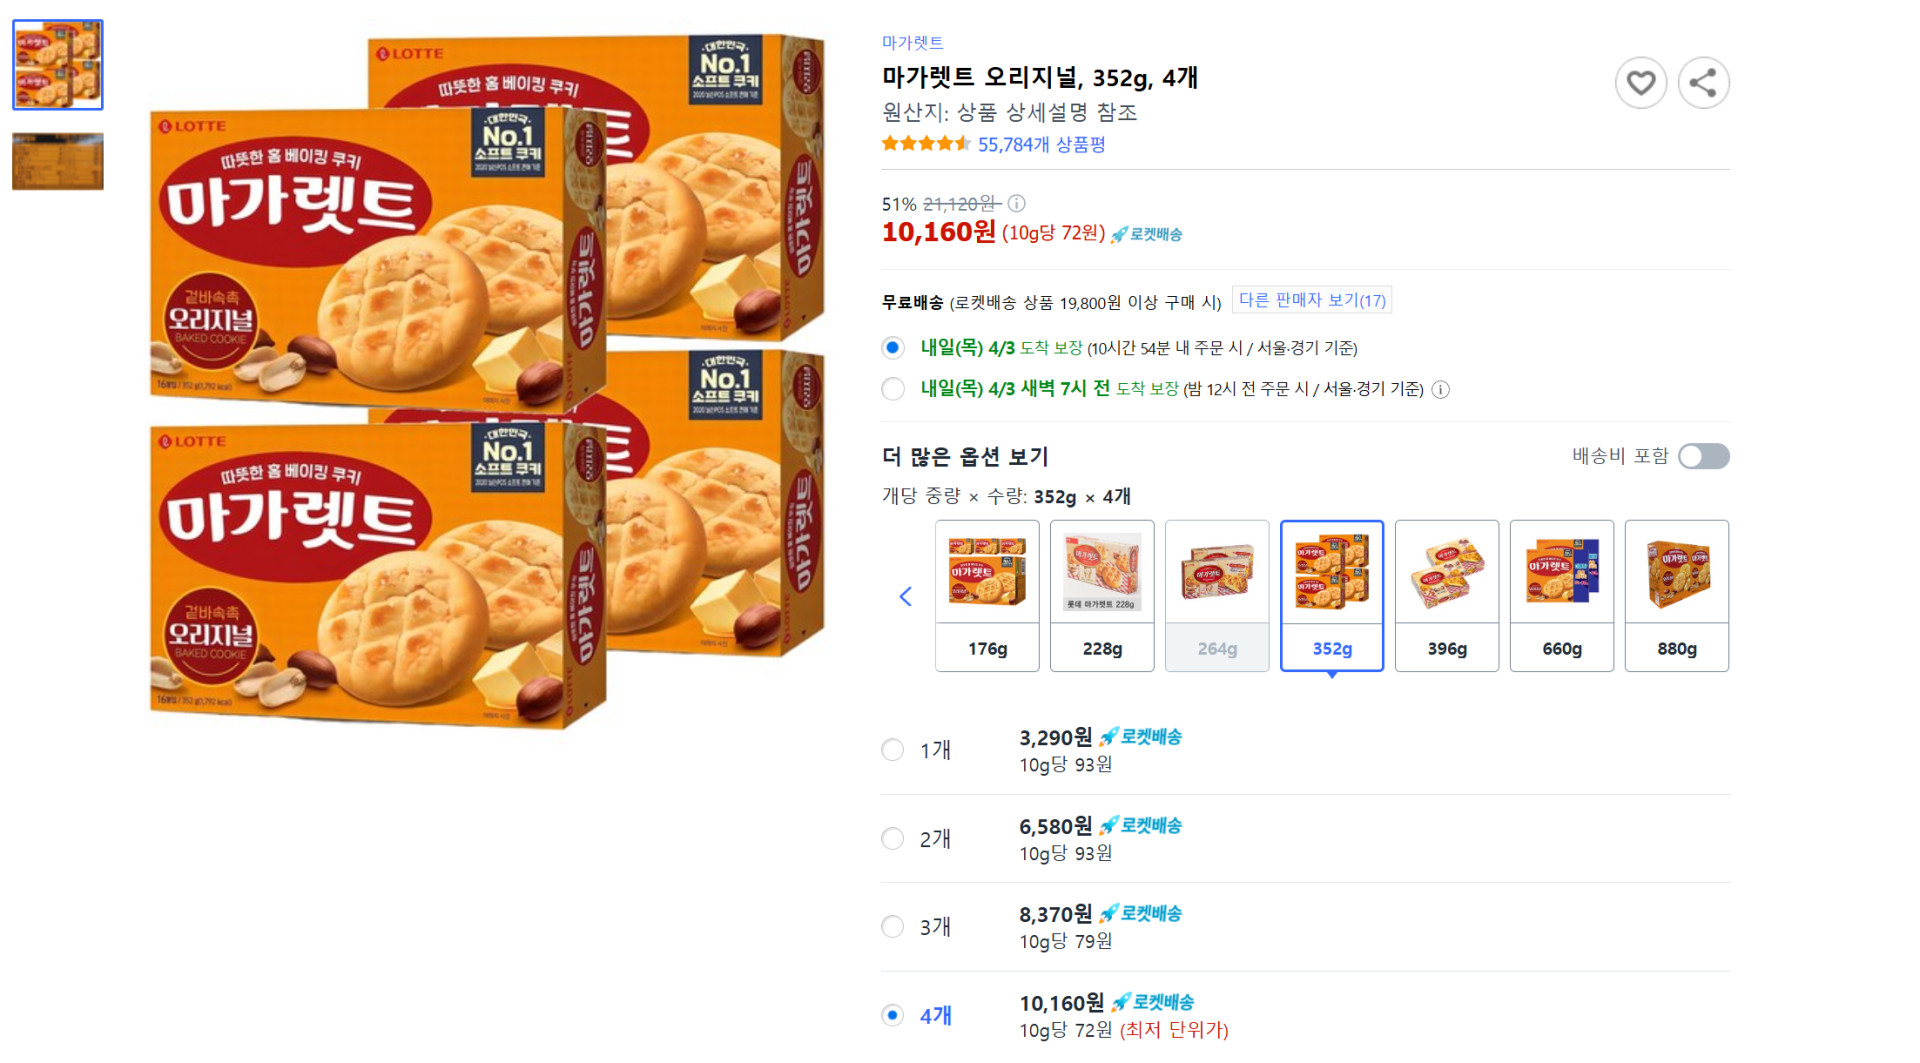Select the 880g weight option
Viewport: 1920px width, 1063px height.
click(1677, 595)
